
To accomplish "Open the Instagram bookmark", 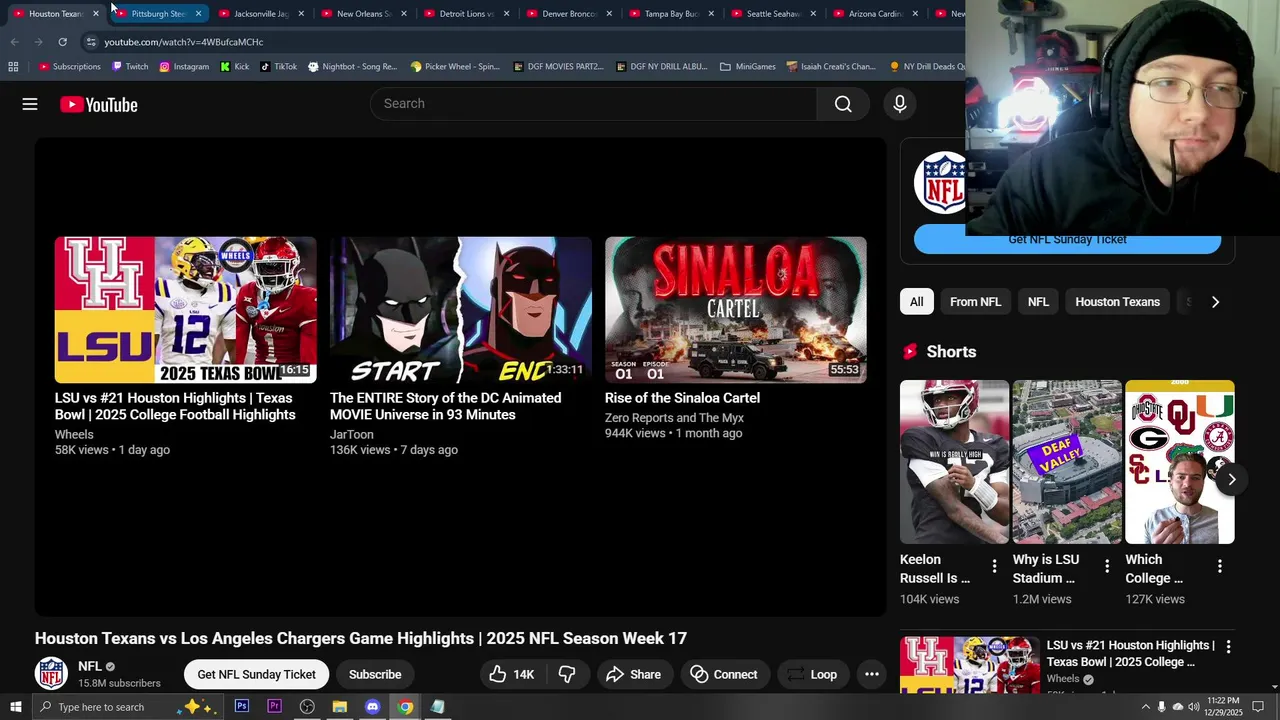I will (x=184, y=67).
